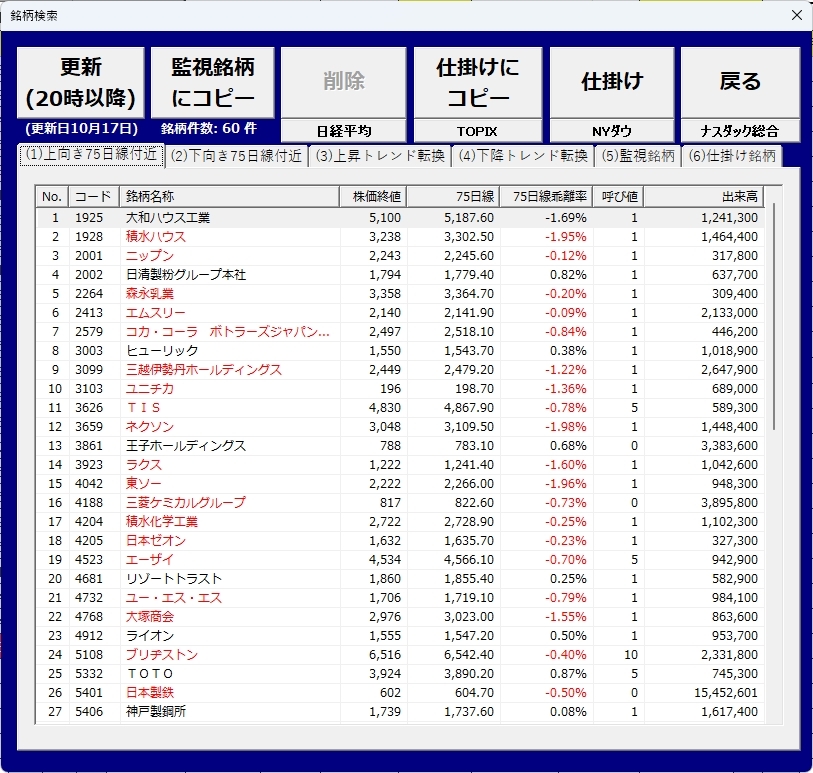
Task: Select the ＴＯＴＯ row
Action: [400, 674]
